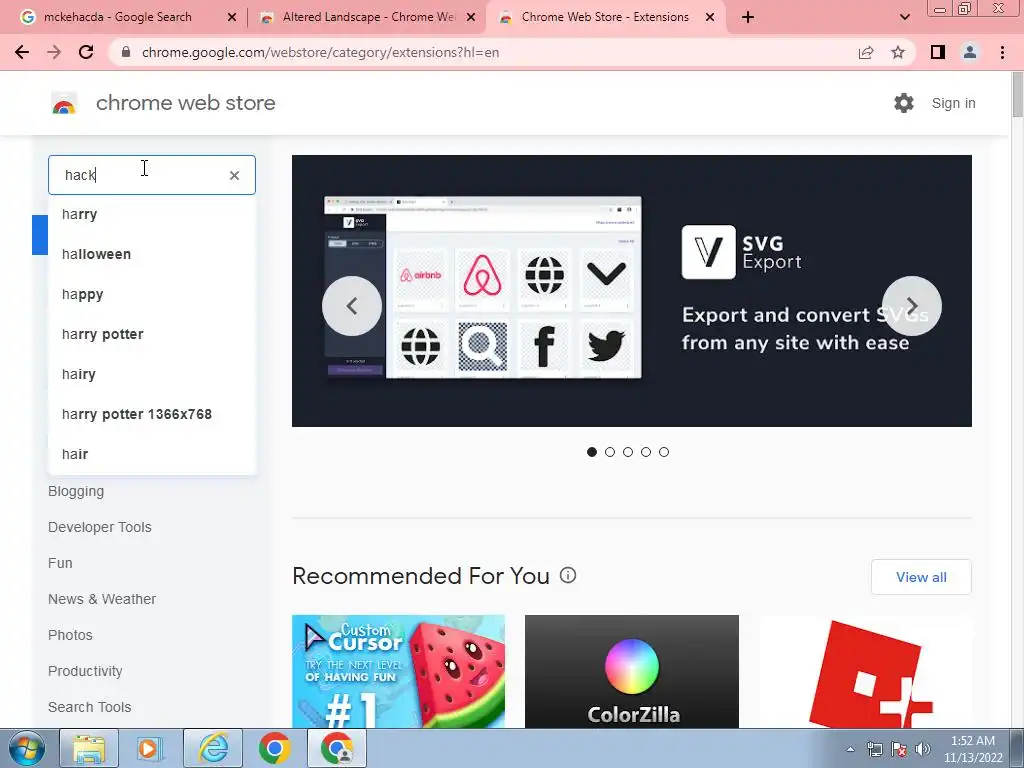Viewport: 1024px width, 768px height.
Task: Choose the 'harry potter' suggestion
Action: pyautogui.click(x=152, y=334)
